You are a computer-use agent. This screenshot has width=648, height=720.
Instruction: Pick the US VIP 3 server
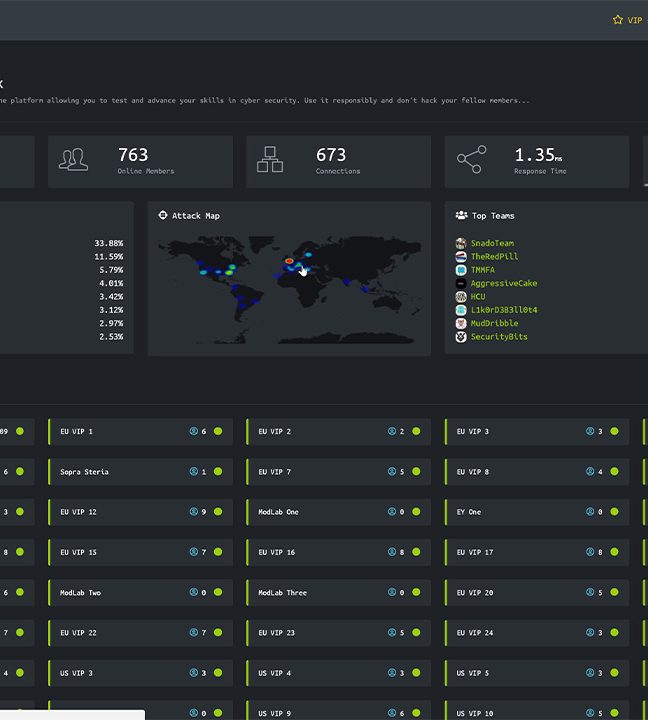click(141, 673)
